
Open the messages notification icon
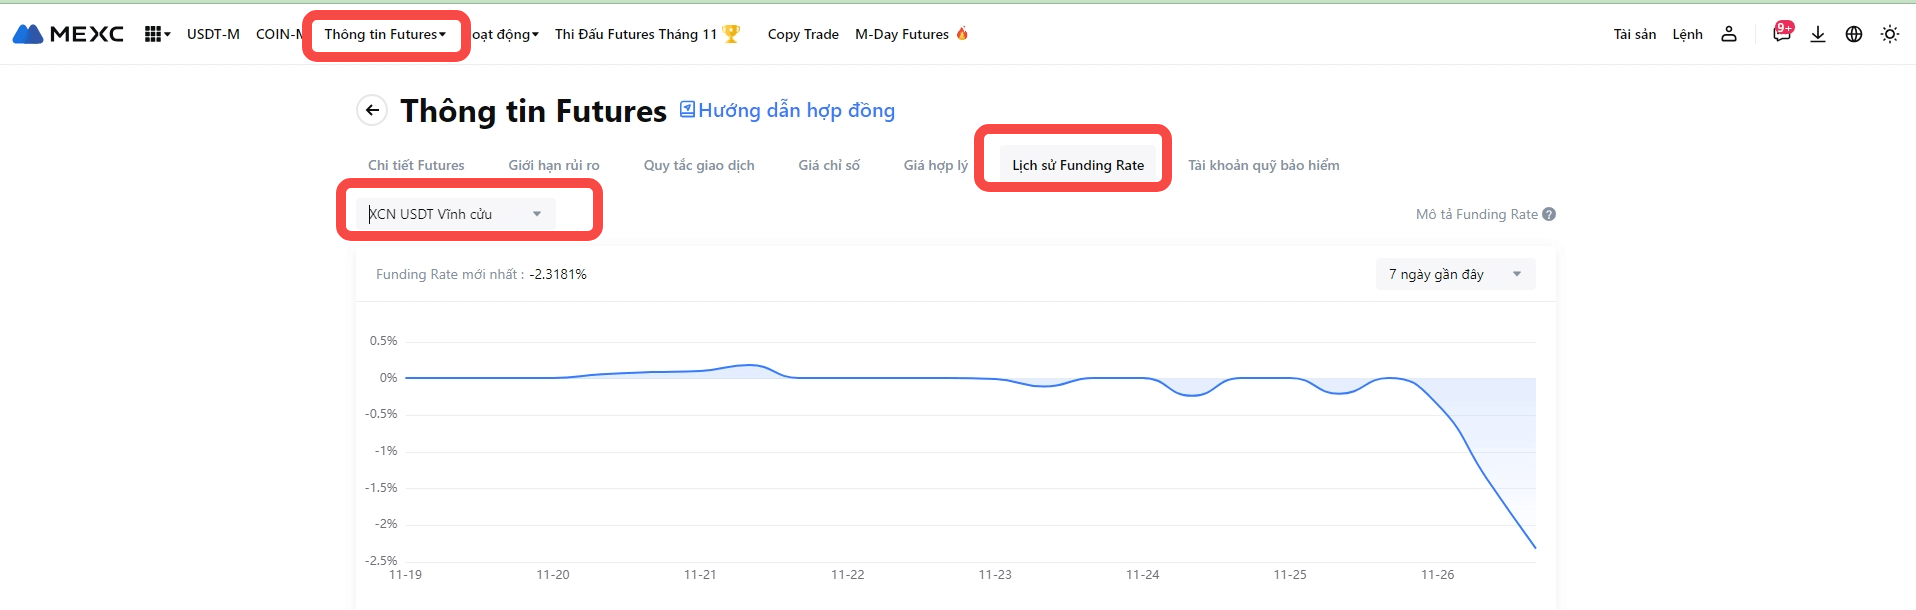[x=1781, y=34]
